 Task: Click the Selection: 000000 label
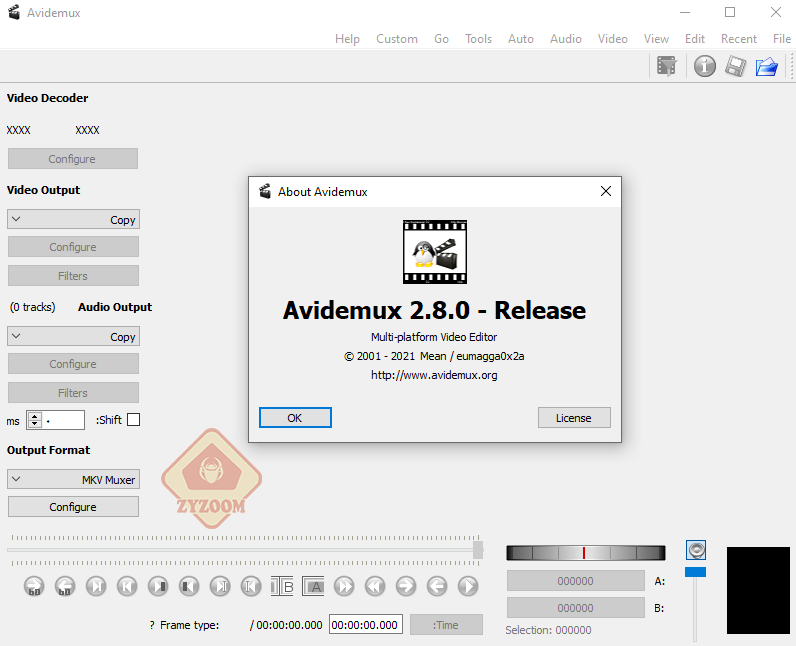click(548, 630)
